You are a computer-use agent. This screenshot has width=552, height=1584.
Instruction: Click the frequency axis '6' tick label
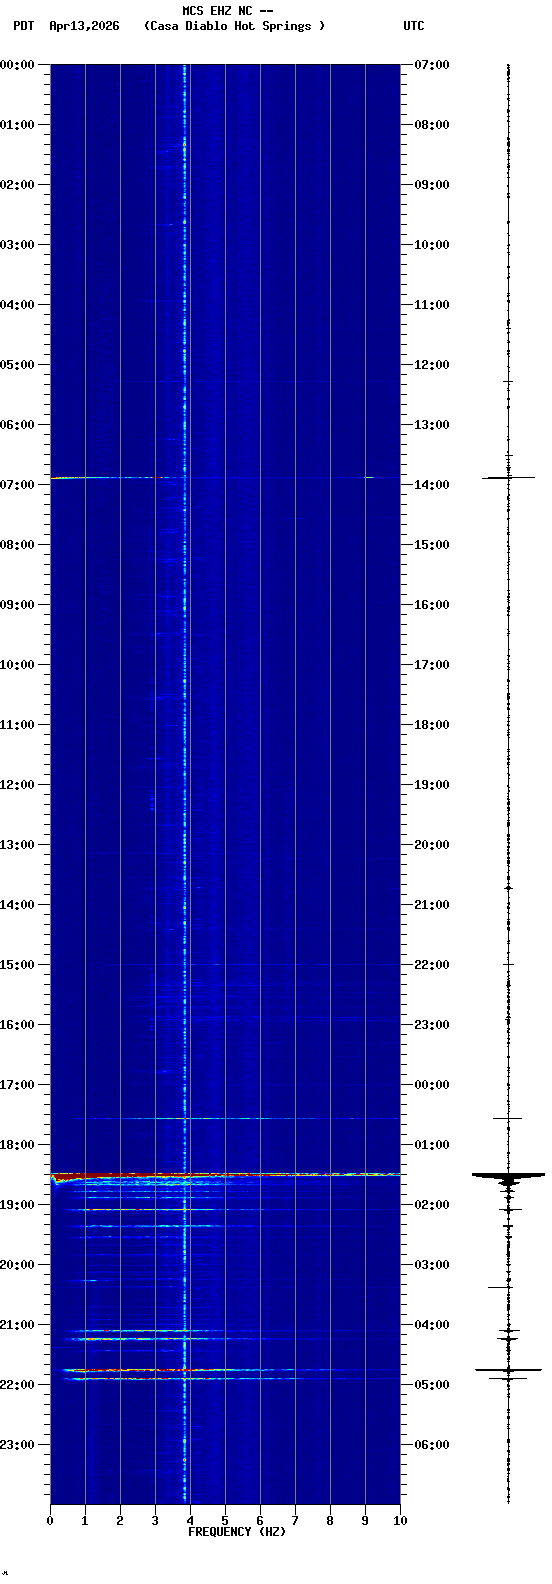point(260,1521)
